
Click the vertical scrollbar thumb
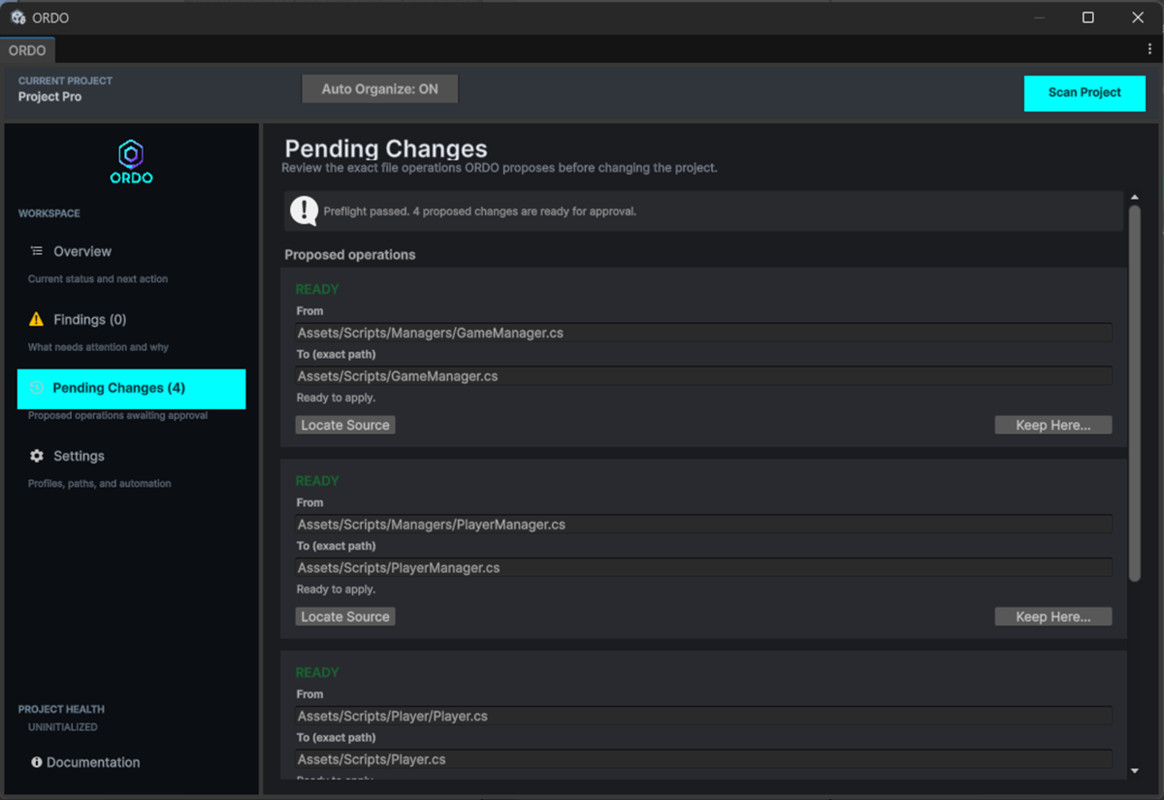1134,393
